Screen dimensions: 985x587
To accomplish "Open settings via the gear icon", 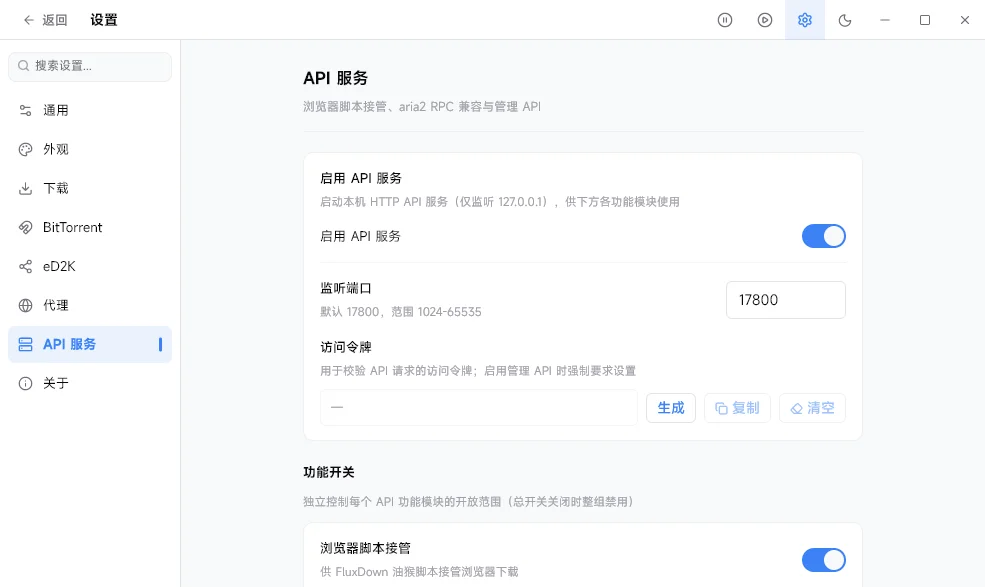I will tap(805, 20).
